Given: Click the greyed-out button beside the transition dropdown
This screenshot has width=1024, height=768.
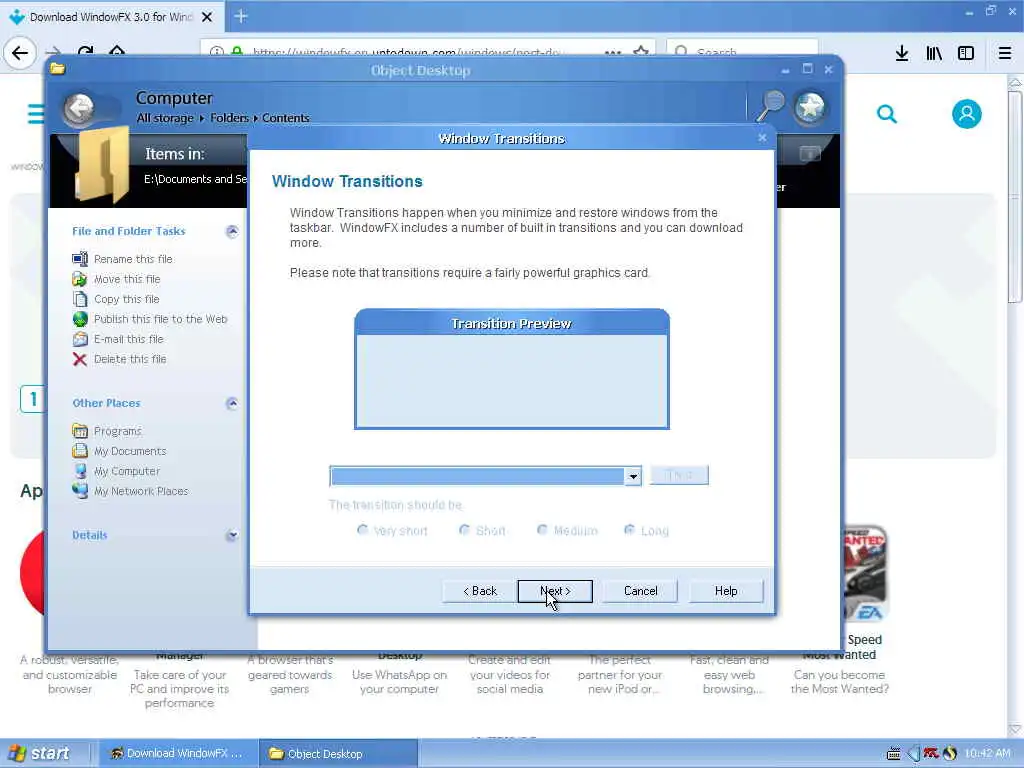Looking at the screenshot, I should tap(679, 475).
